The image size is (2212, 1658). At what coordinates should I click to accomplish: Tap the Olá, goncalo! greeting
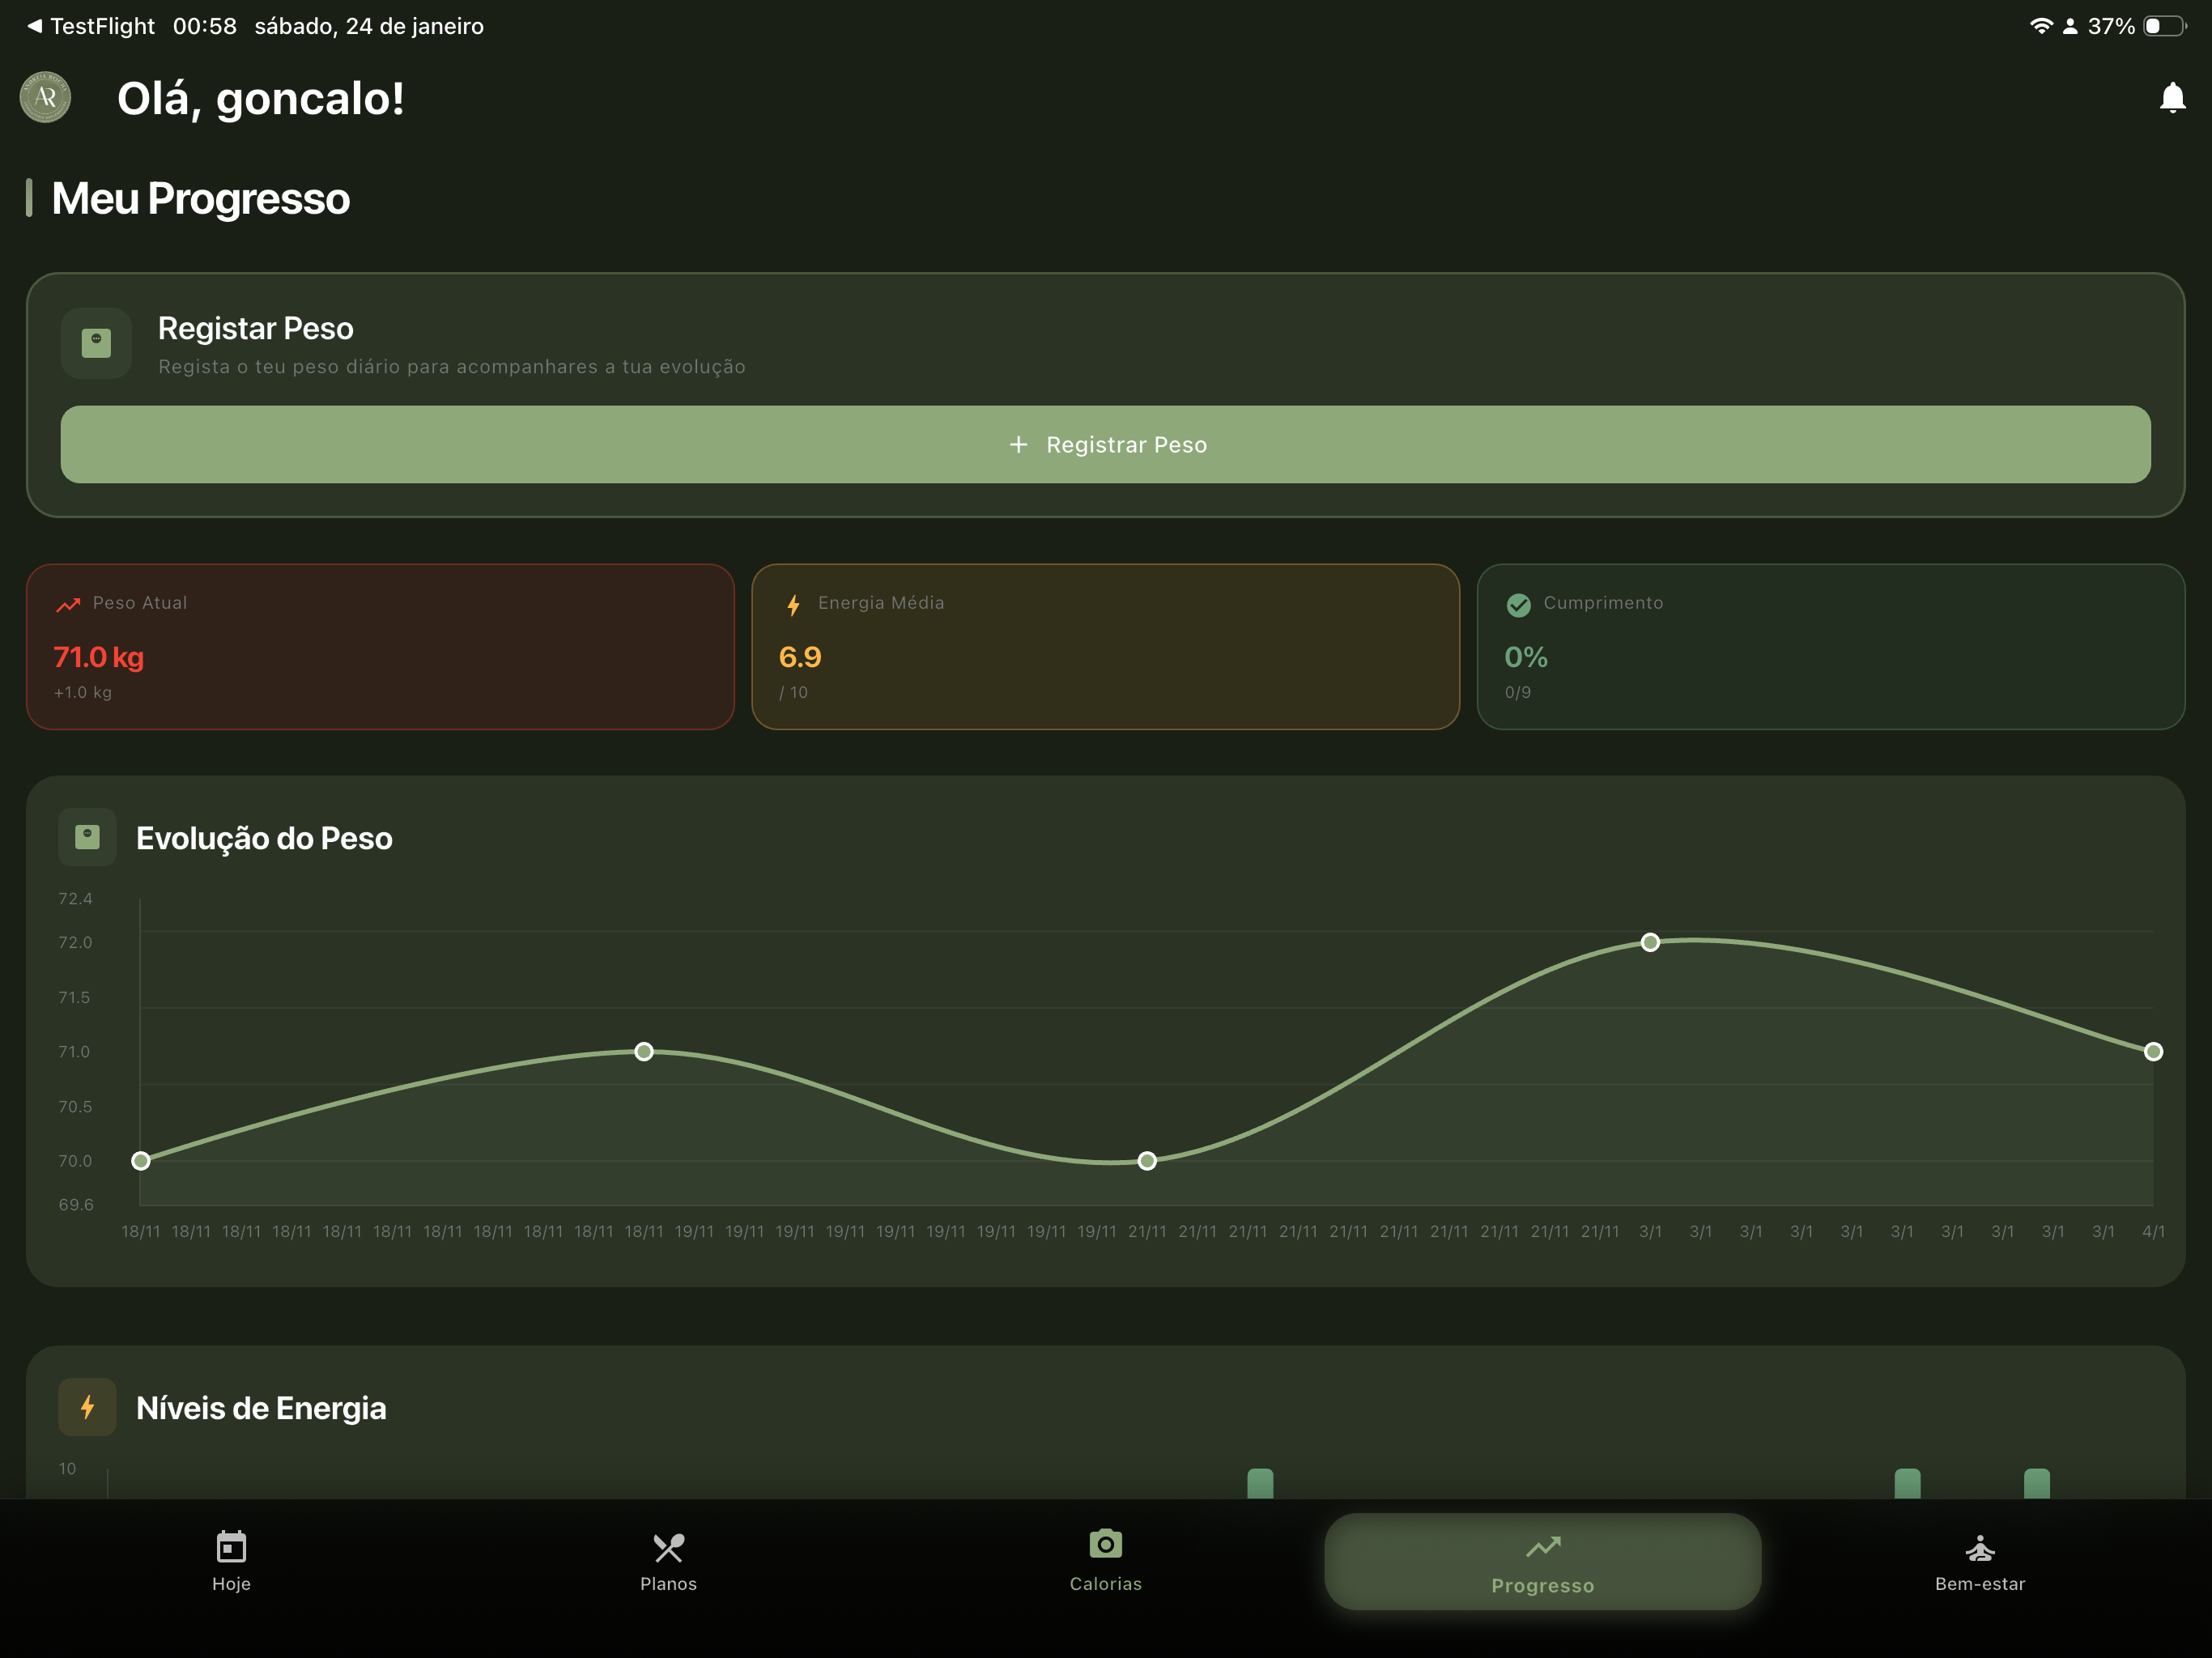click(261, 98)
